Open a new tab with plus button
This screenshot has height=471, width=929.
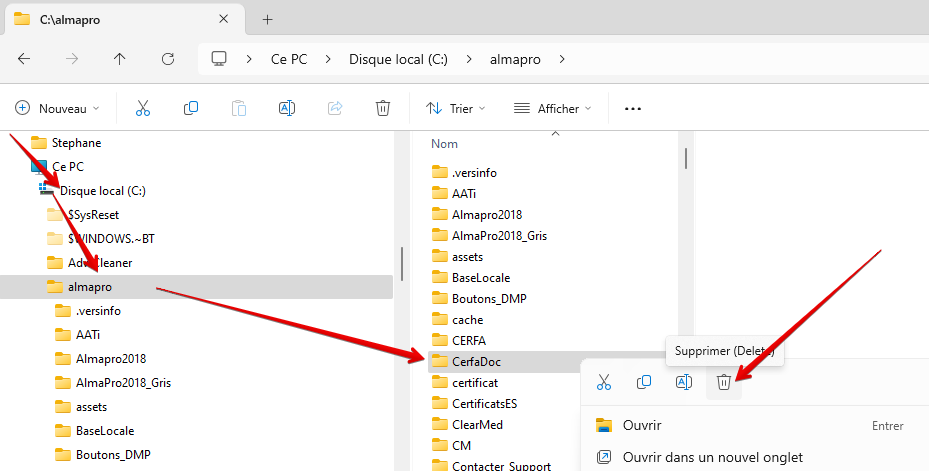pos(268,20)
